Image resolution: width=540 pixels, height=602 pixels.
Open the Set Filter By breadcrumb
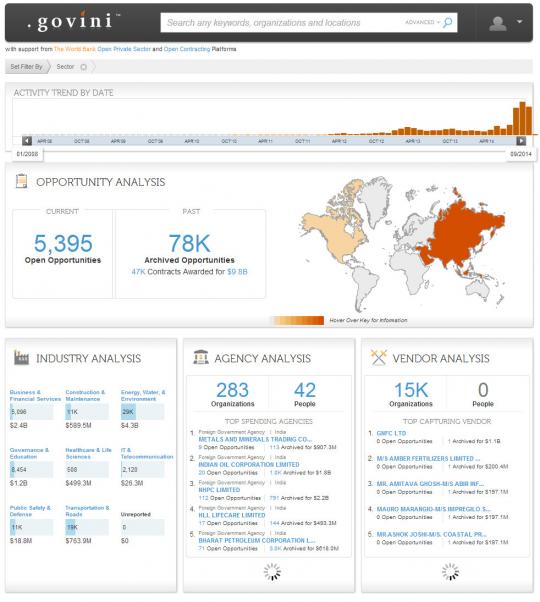click(26, 67)
